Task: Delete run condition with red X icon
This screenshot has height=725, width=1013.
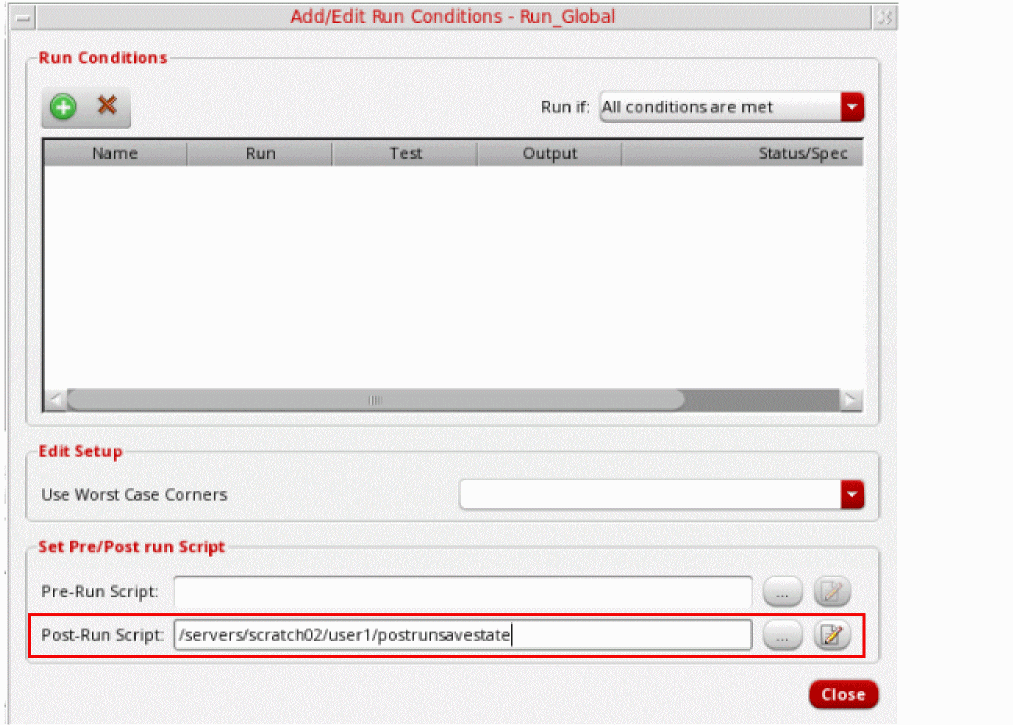Action: pos(107,105)
